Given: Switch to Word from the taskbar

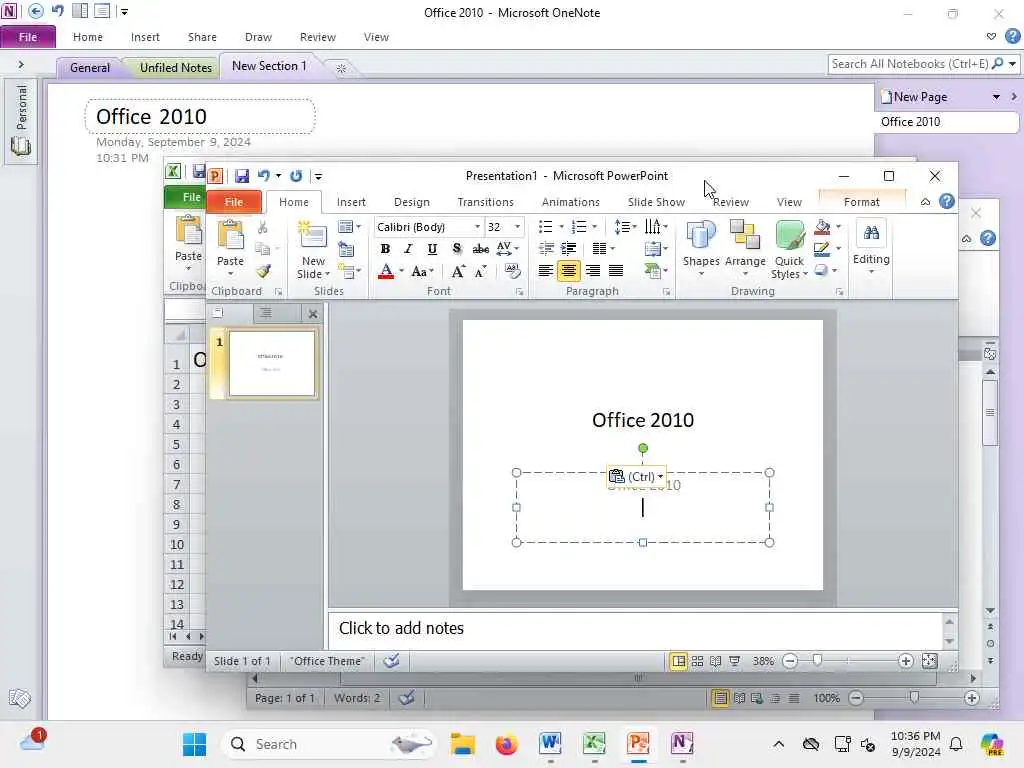Looking at the screenshot, I should click(550, 744).
